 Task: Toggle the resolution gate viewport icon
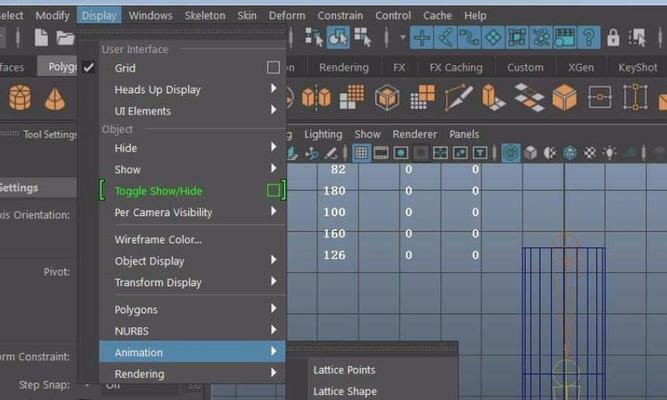coord(401,153)
